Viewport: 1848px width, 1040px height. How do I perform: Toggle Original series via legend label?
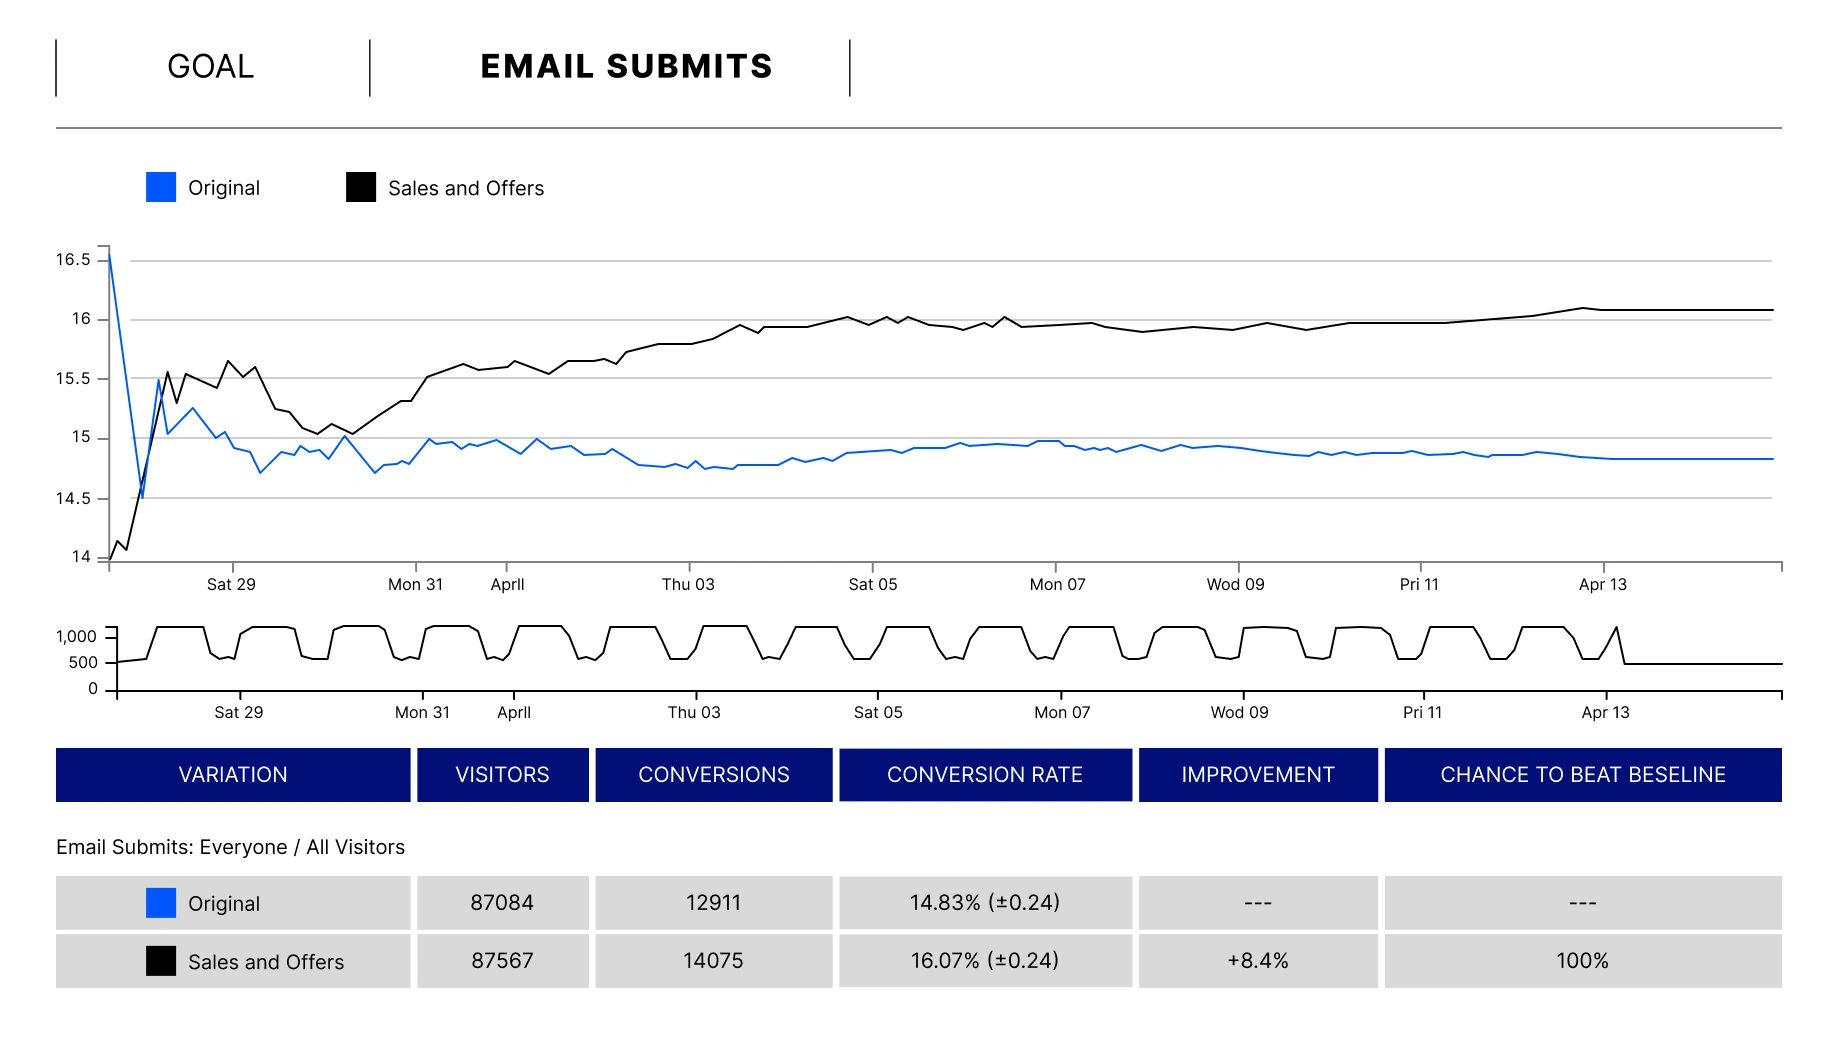224,188
